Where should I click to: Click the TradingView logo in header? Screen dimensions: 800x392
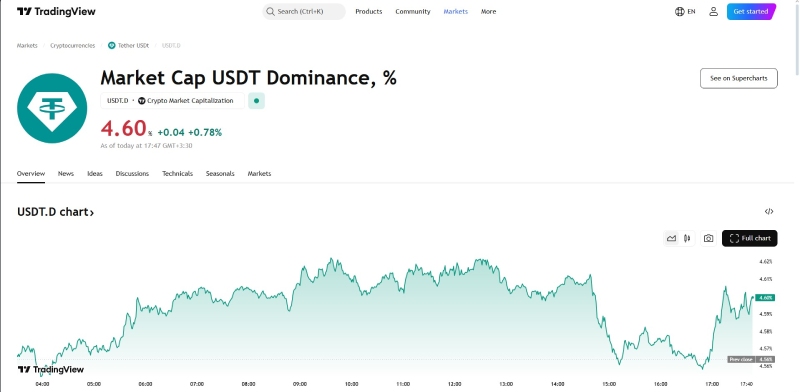click(56, 11)
